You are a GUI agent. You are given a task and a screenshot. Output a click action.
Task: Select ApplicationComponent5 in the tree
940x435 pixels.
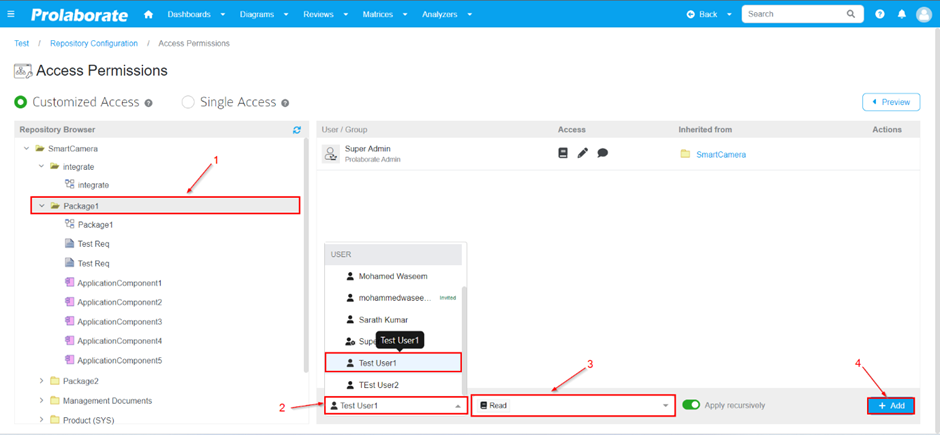[120, 361]
